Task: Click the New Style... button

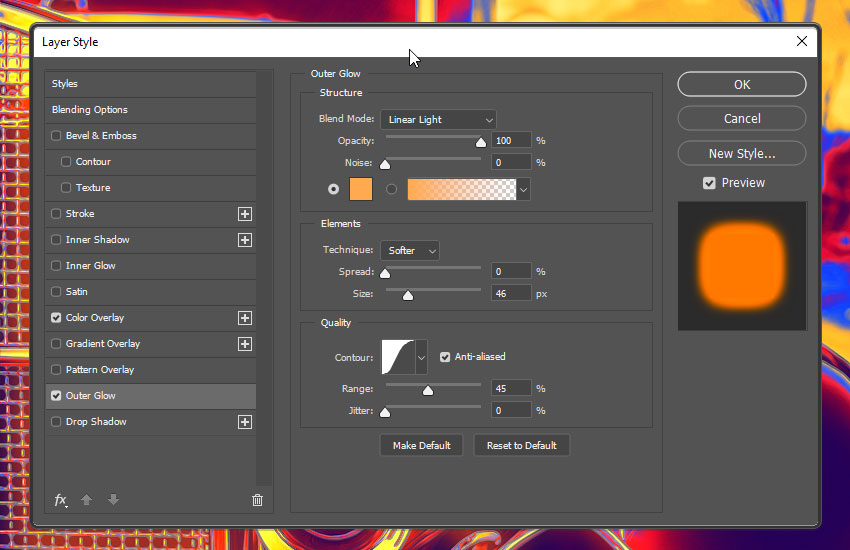Action: (742, 153)
